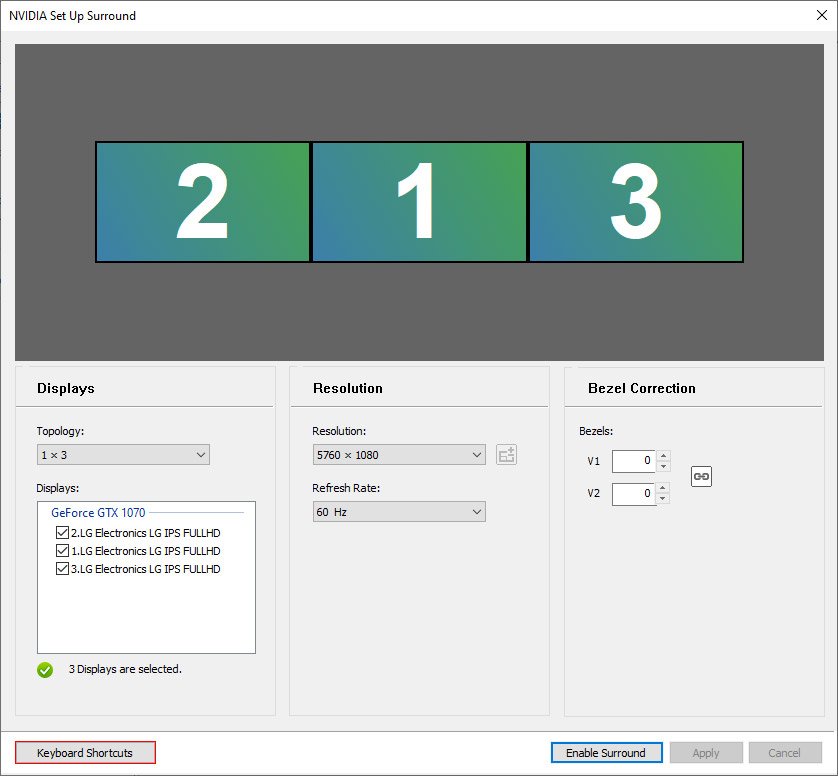This screenshot has height=776, width=838.
Task: Click the green checkmark status icon
Action: pyautogui.click(x=45, y=670)
